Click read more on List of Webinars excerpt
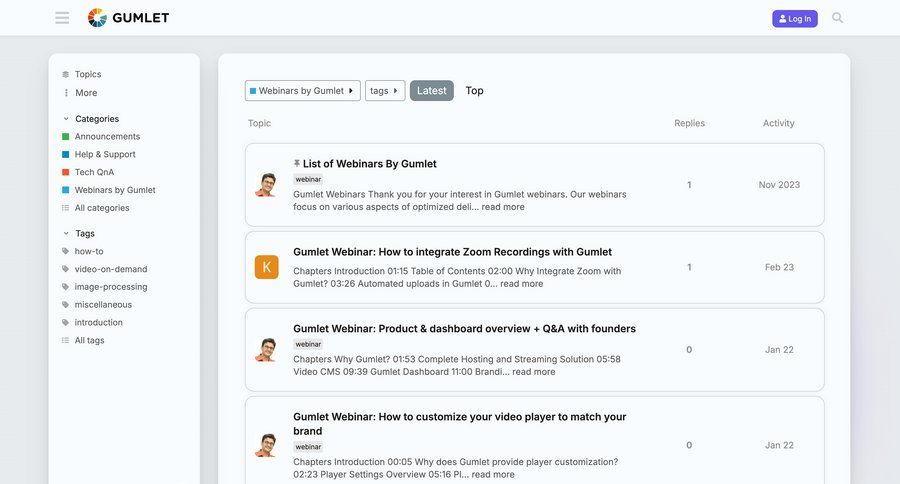This screenshot has width=900, height=484. 503,207
